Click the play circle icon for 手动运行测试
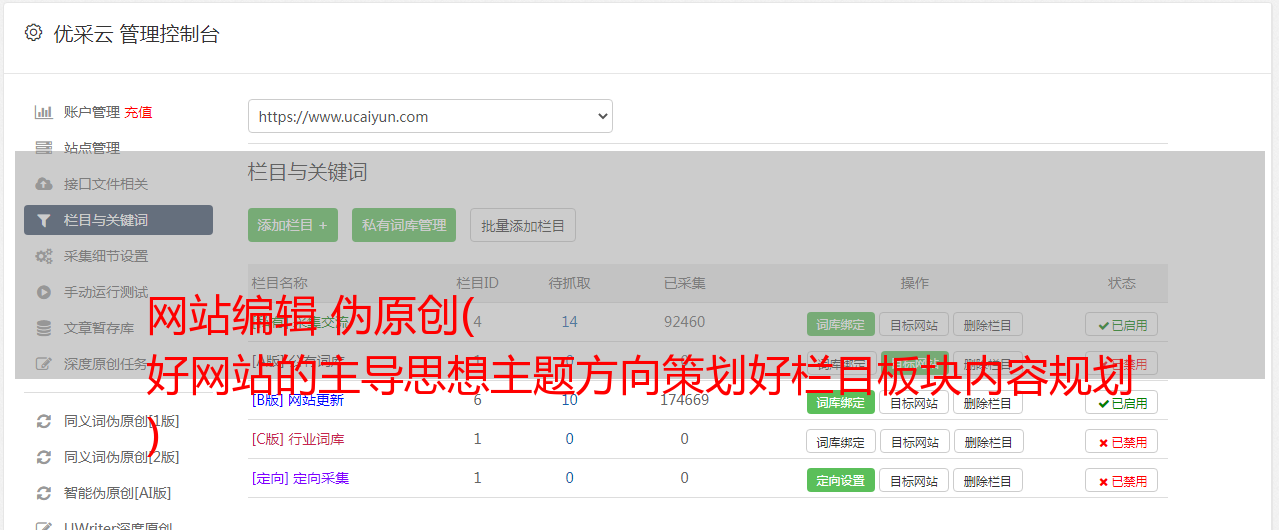This screenshot has width=1279, height=530. click(x=43, y=292)
